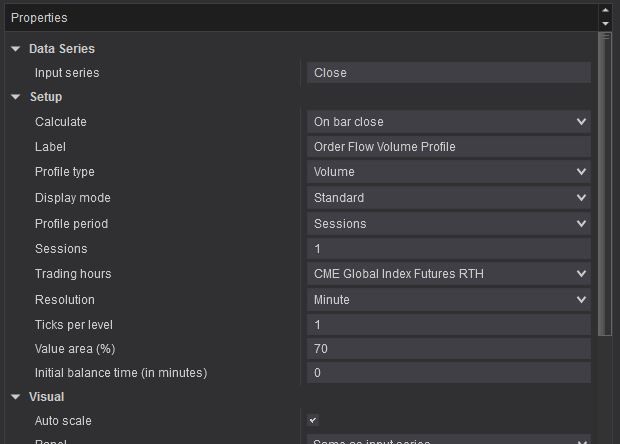The height and width of the screenshot is (444, 620).
Task: Click the Ticks per level field
Action: pyautogui.click(x=448, y=325)
